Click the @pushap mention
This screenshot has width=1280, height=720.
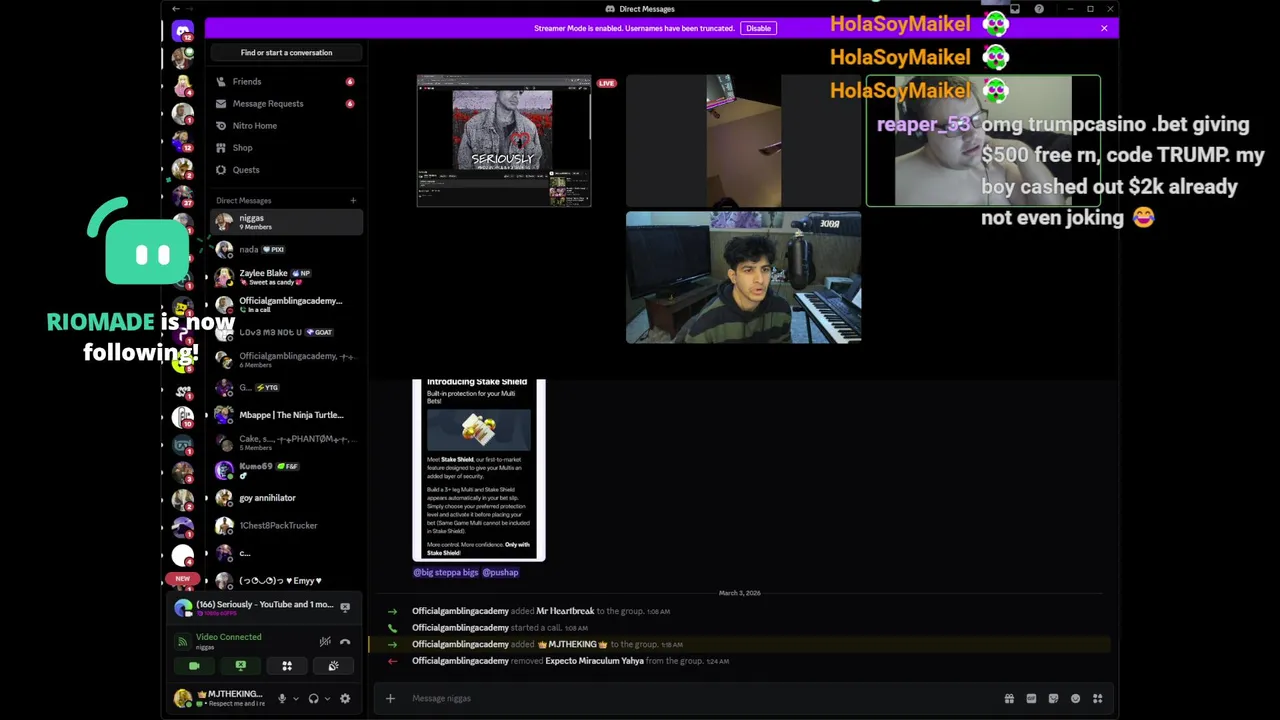(x=500, y=573)
